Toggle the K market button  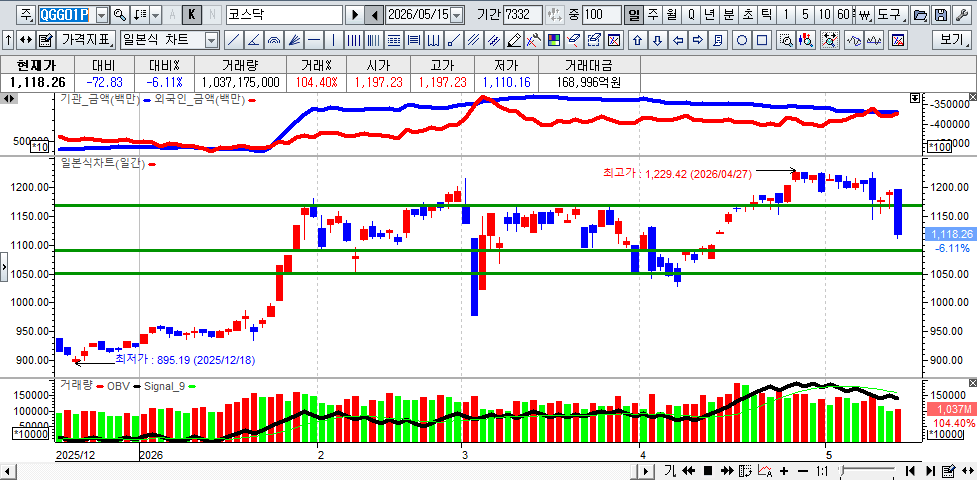[x=193, y=14]
